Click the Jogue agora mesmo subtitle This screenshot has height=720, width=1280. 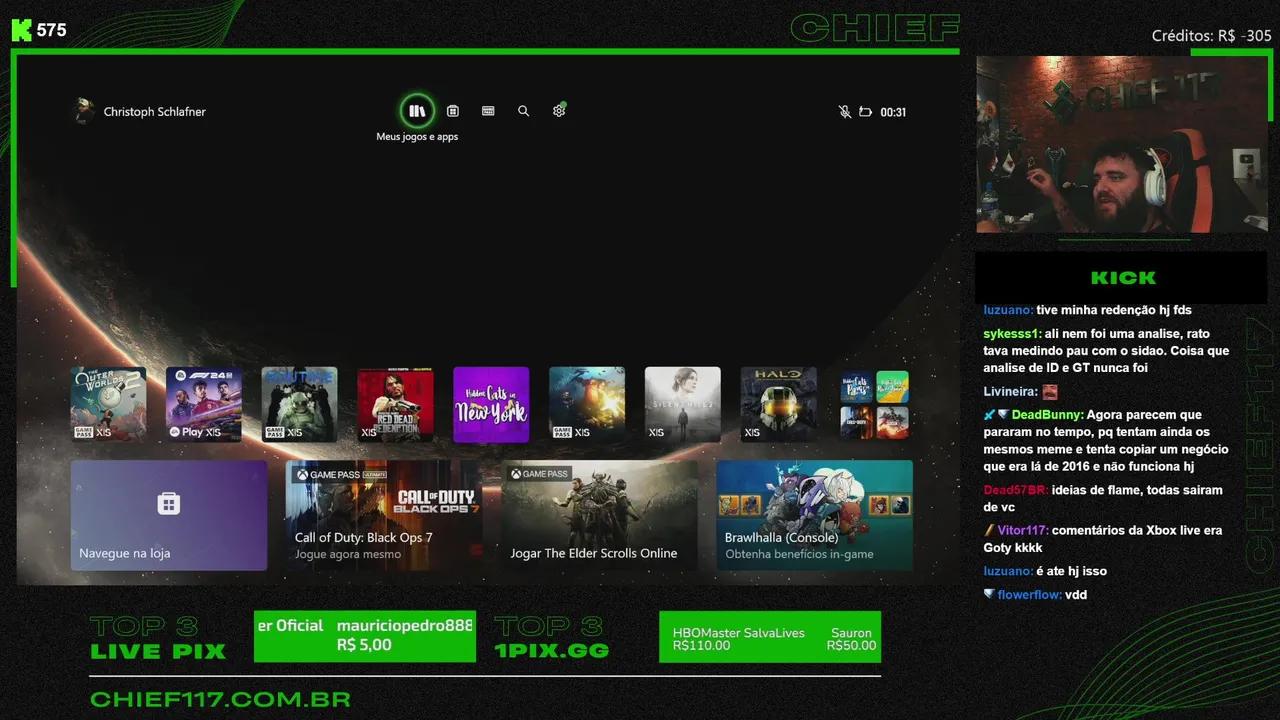point(348,554)
